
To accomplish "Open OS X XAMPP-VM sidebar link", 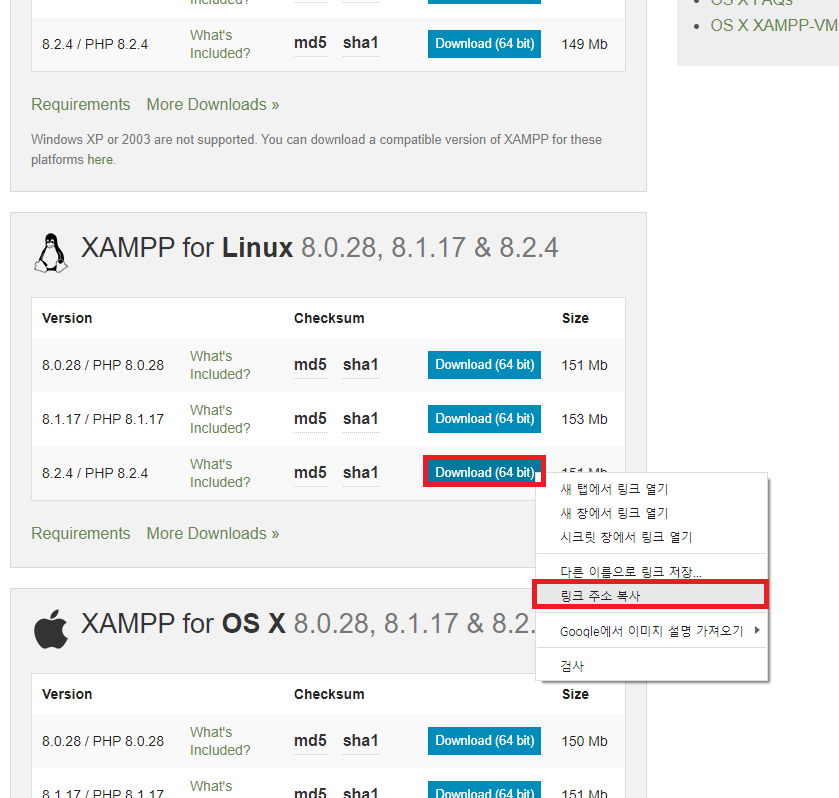I will [x=773, y=25].
